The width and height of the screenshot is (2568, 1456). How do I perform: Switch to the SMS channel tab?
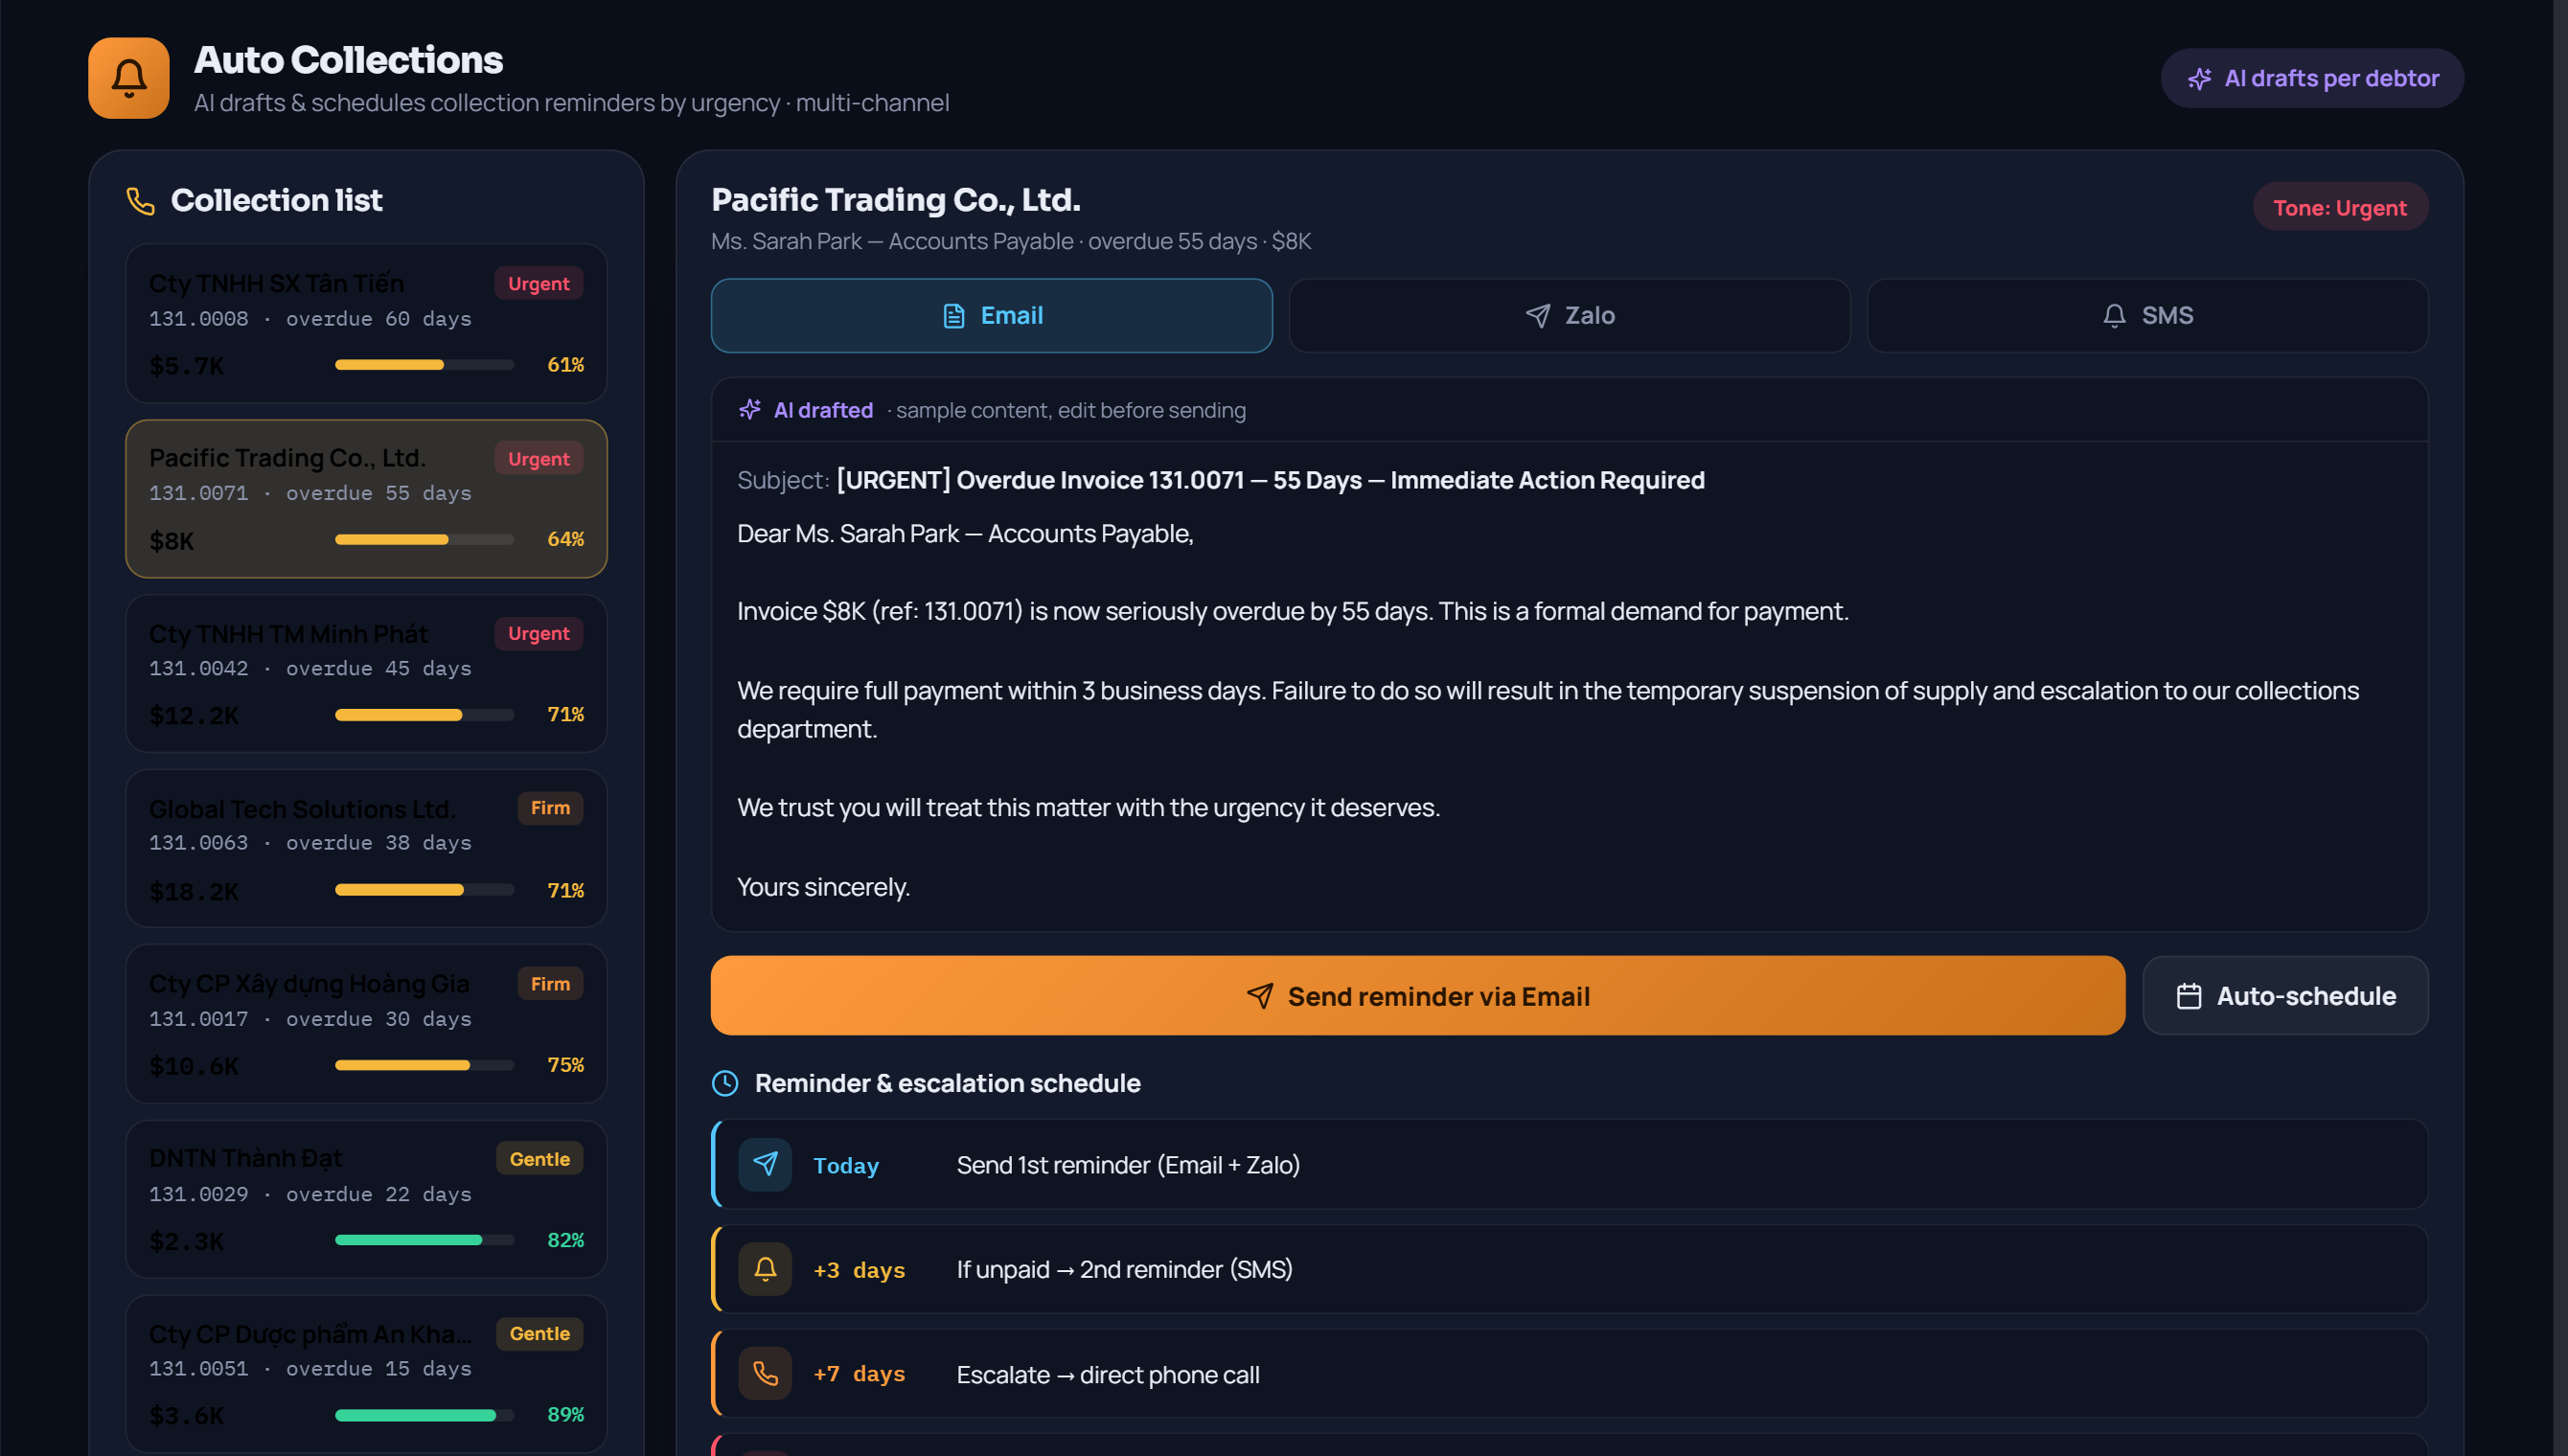2148,316
